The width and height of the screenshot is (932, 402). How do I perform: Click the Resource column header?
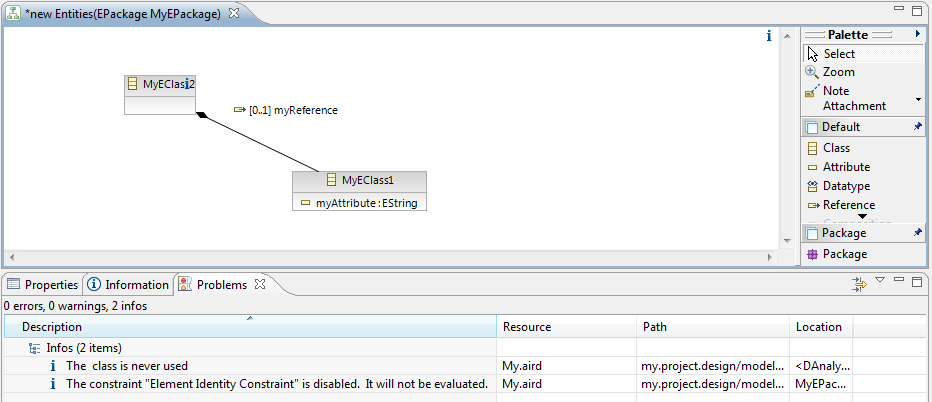click(x=526, y=327)
